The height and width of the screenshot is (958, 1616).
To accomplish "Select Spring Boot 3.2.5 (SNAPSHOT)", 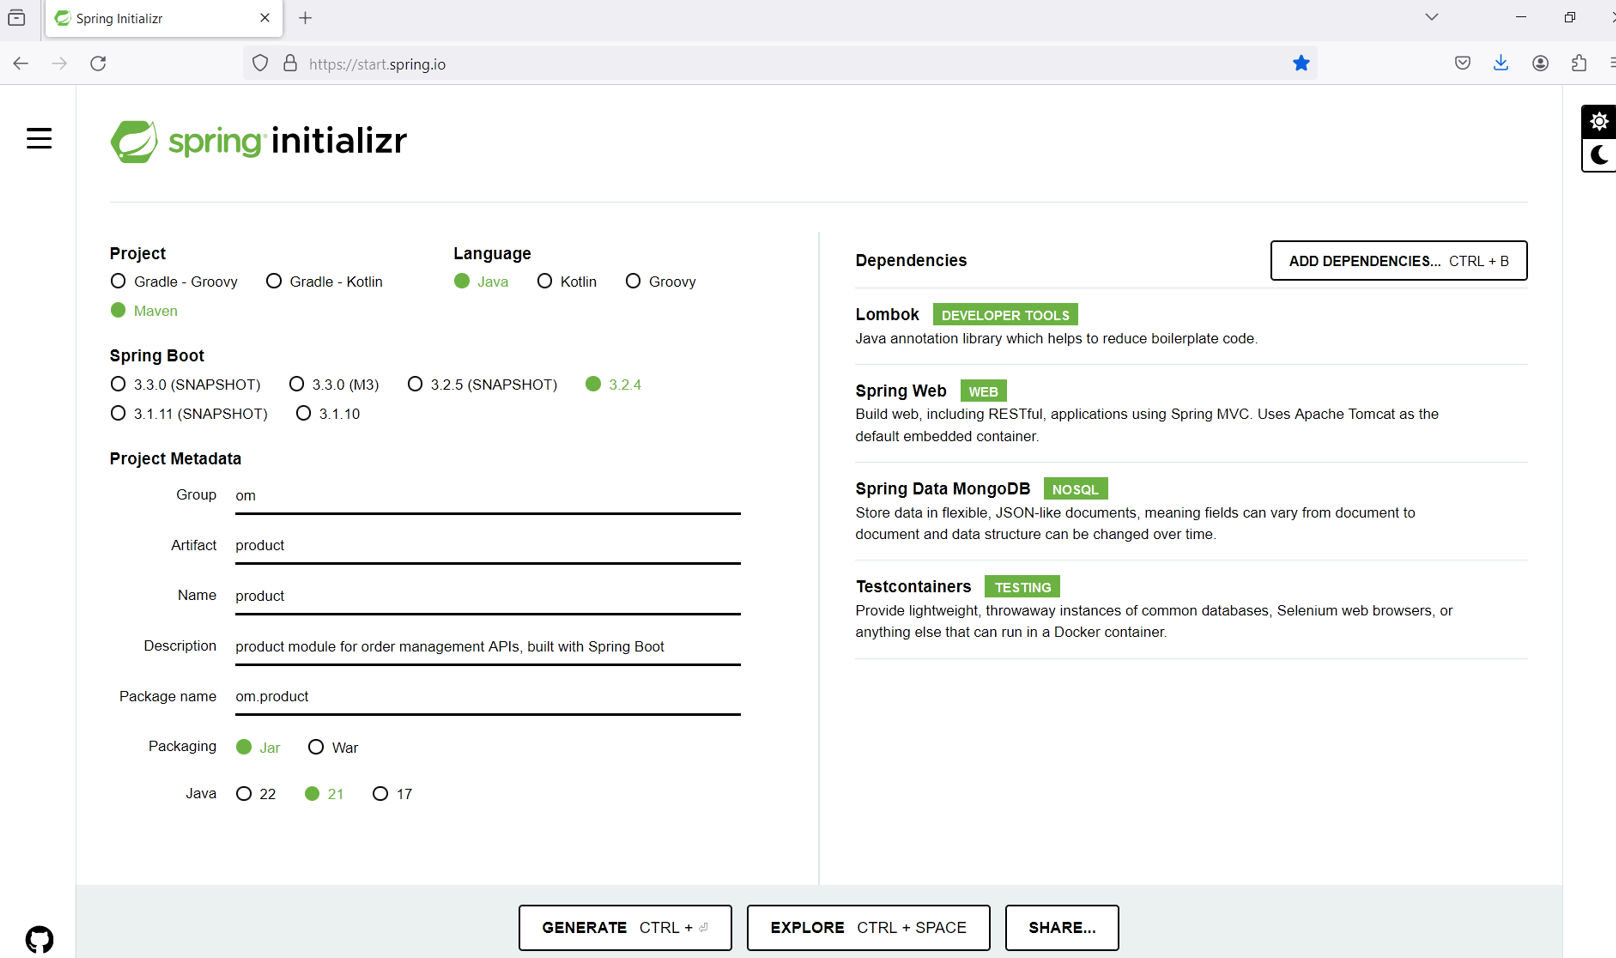I will click(x=482, y=385).
